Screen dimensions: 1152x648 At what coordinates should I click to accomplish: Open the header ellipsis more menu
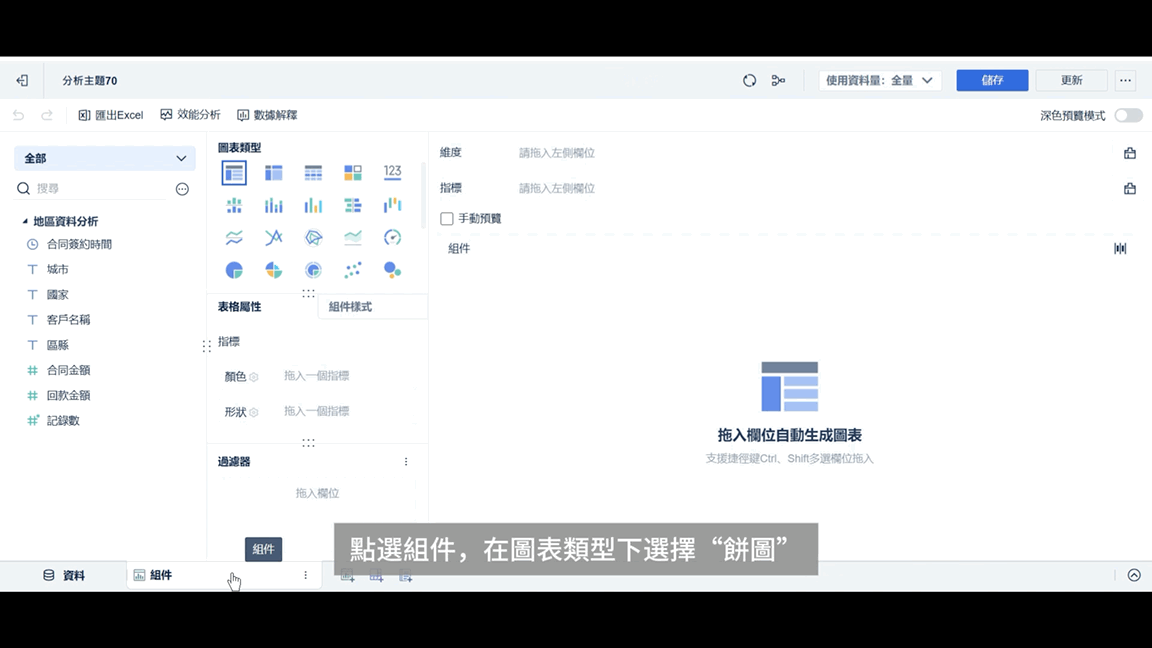[1126, 81]
